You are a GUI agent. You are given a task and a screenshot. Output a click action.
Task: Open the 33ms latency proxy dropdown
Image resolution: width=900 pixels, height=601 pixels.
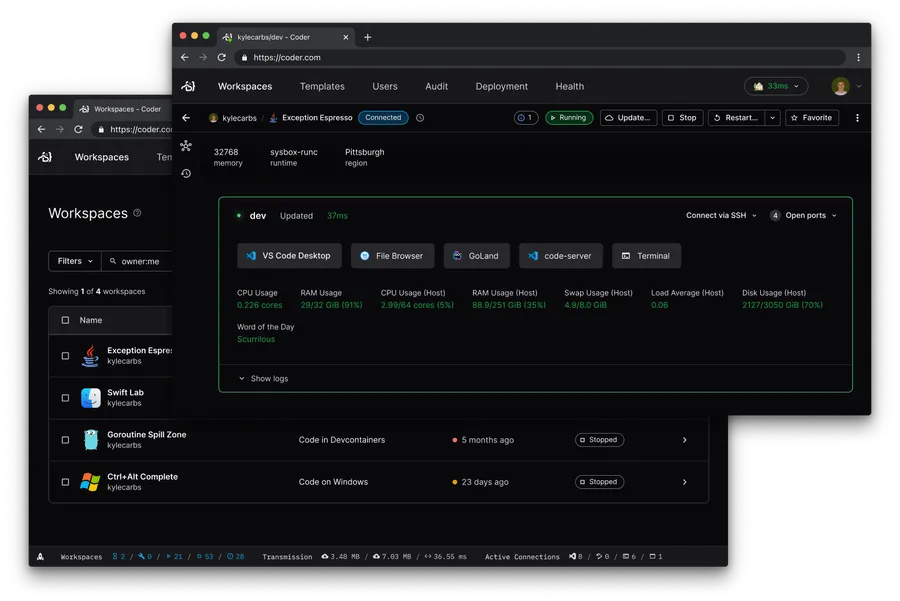click(x=776, y=86)
